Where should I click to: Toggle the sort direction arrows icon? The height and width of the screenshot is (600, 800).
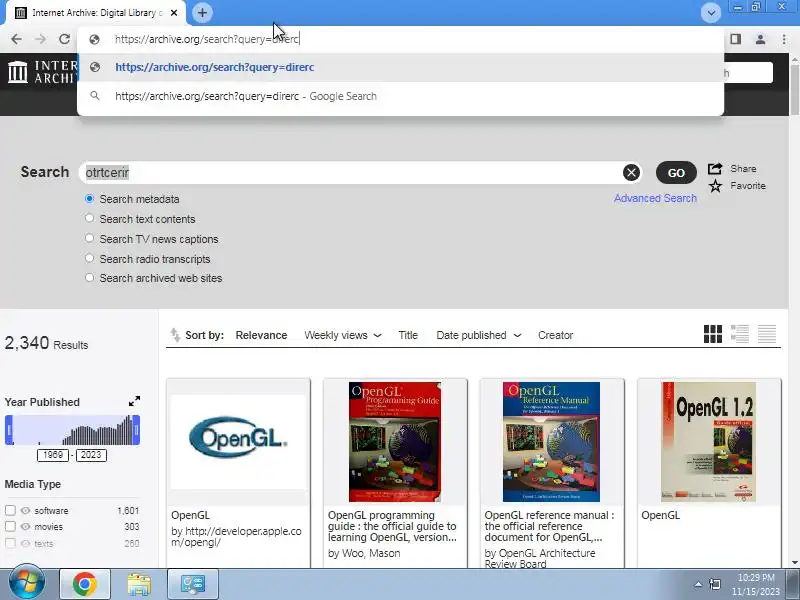pos(175,335)
